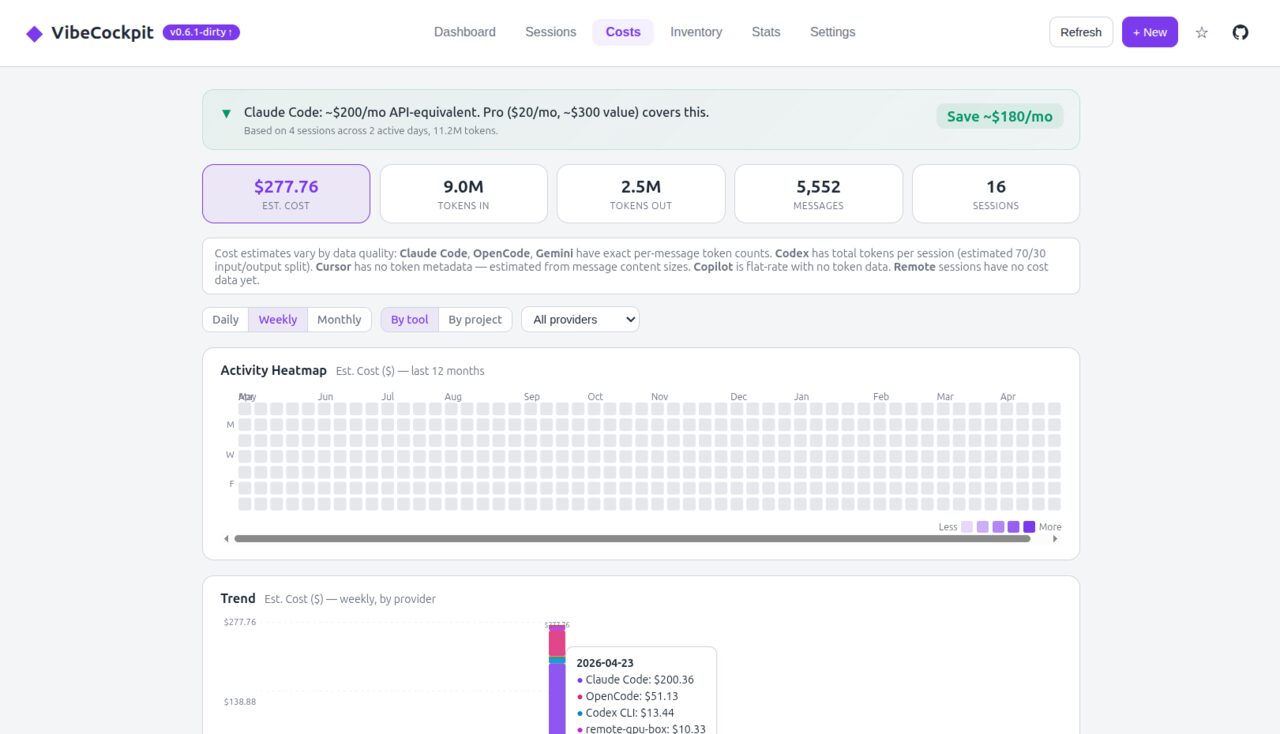Screen dimensions: 1280x734
Task: Open the Inventory page
Action: (x=696, y=32)
